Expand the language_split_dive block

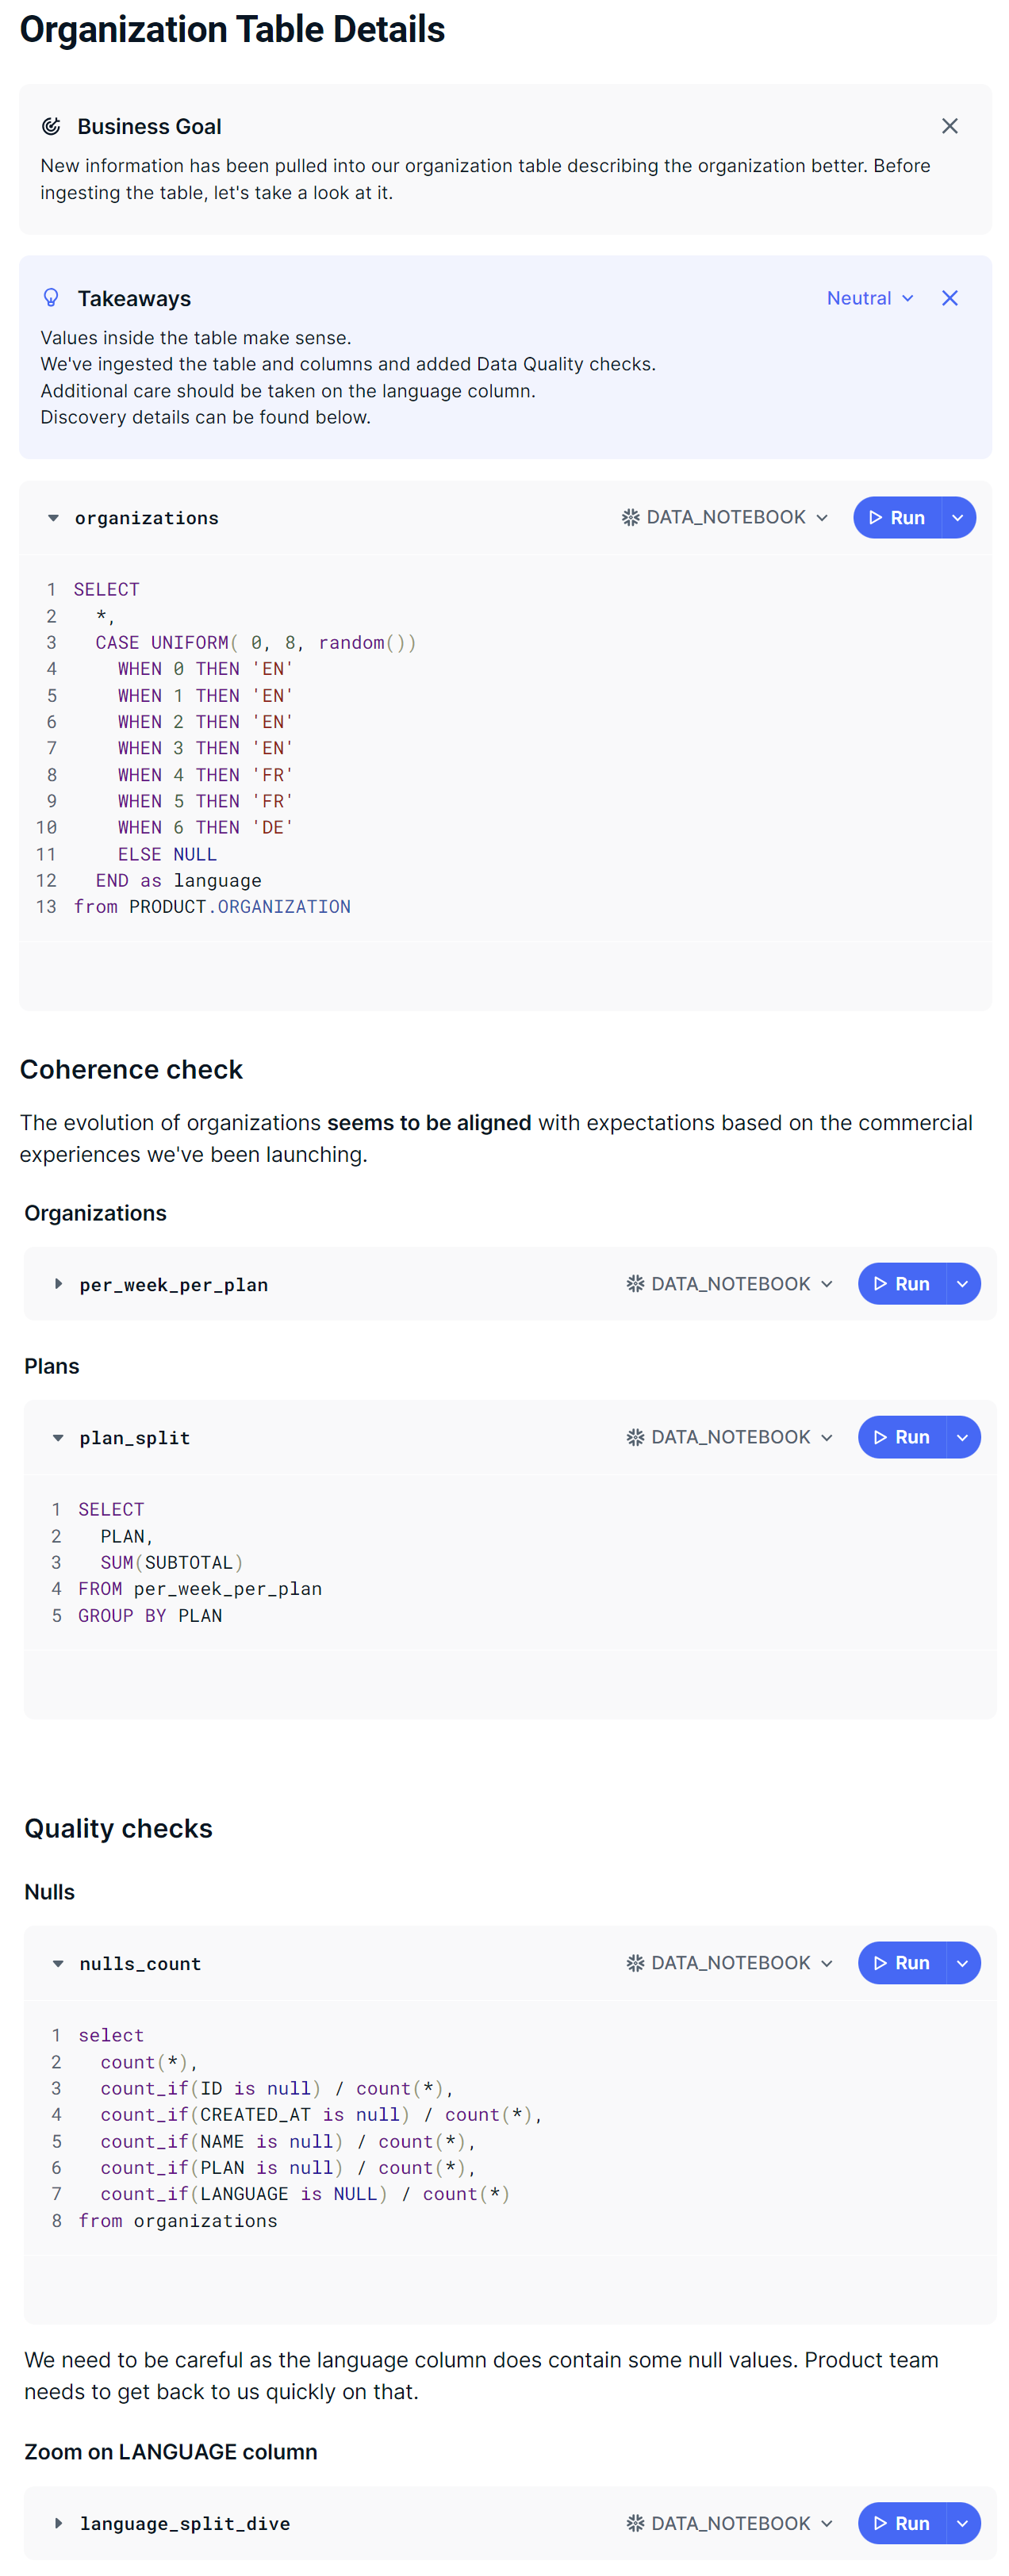coord(58,2524)
